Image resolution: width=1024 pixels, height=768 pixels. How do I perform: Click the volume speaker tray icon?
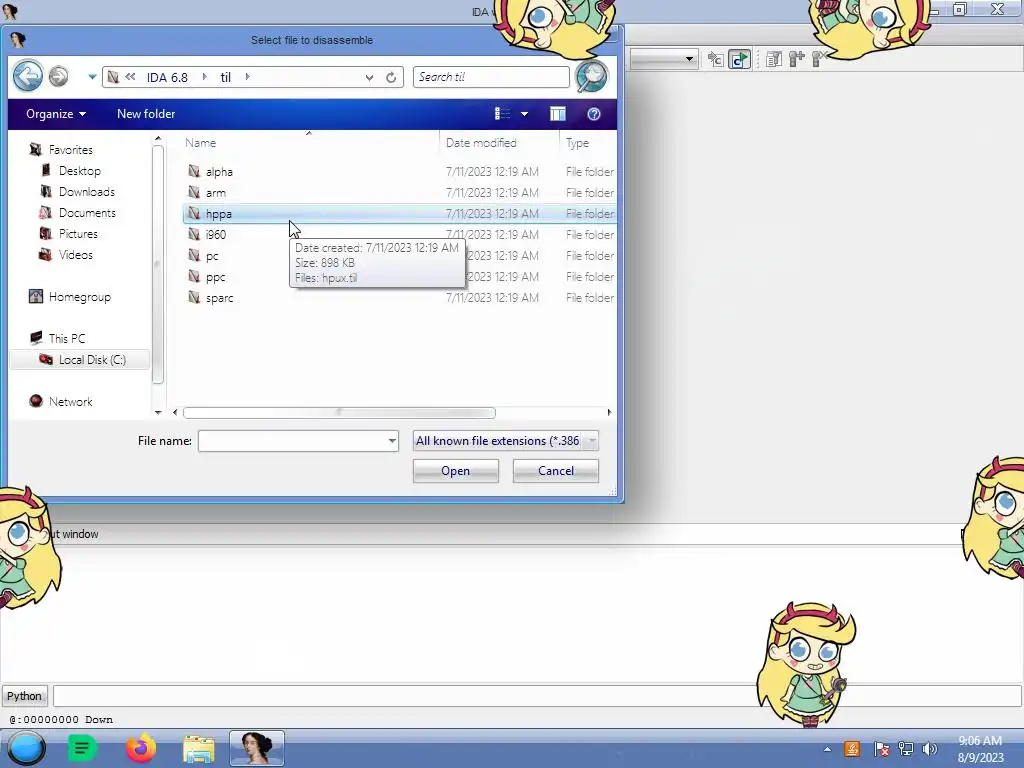[x=929, y=749]
